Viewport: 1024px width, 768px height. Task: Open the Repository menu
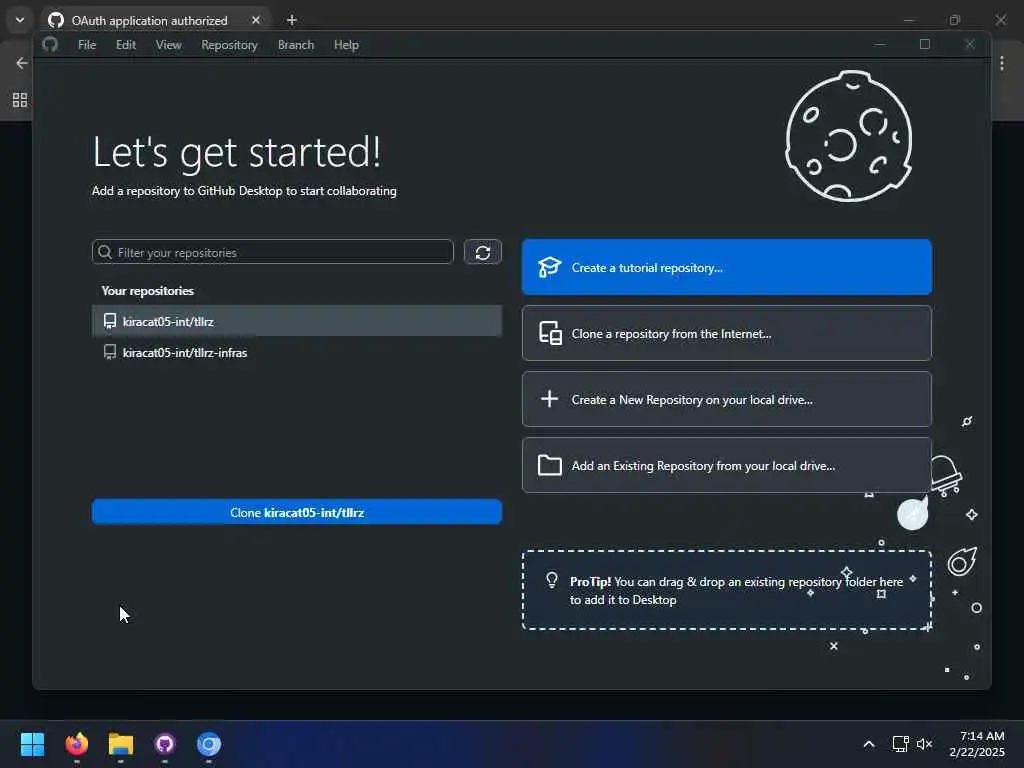pos(229,45)
